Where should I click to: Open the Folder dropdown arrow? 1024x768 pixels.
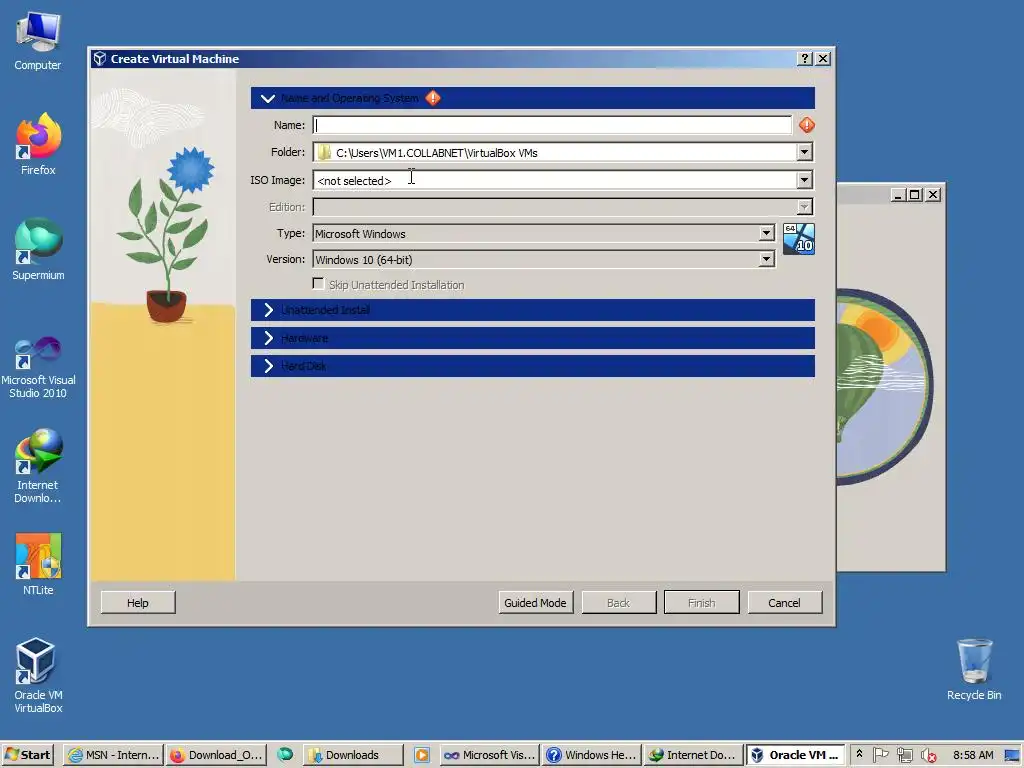point(805,152)
